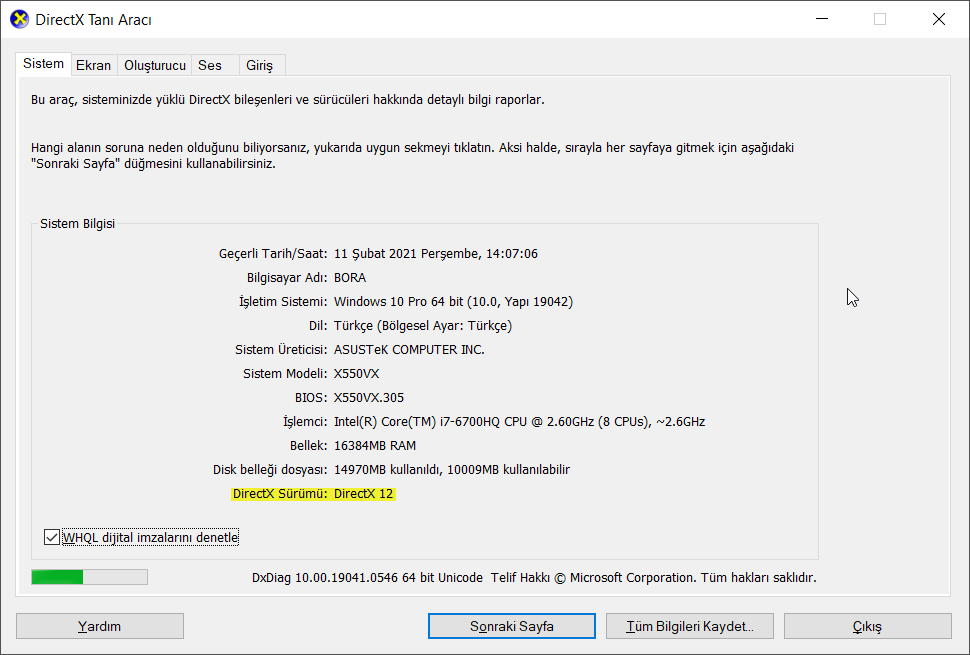Click highlighted DirectX 12 value
The width and height of the screenshot is (970, 655).
pos(363,494)
